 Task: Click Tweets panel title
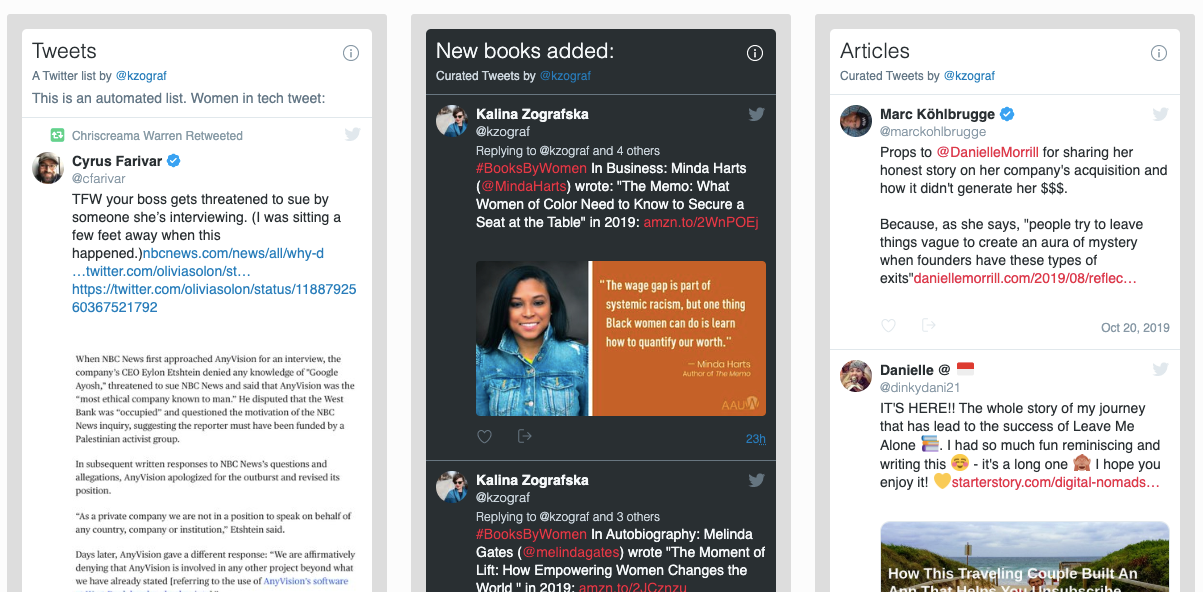tap(64, 51)
